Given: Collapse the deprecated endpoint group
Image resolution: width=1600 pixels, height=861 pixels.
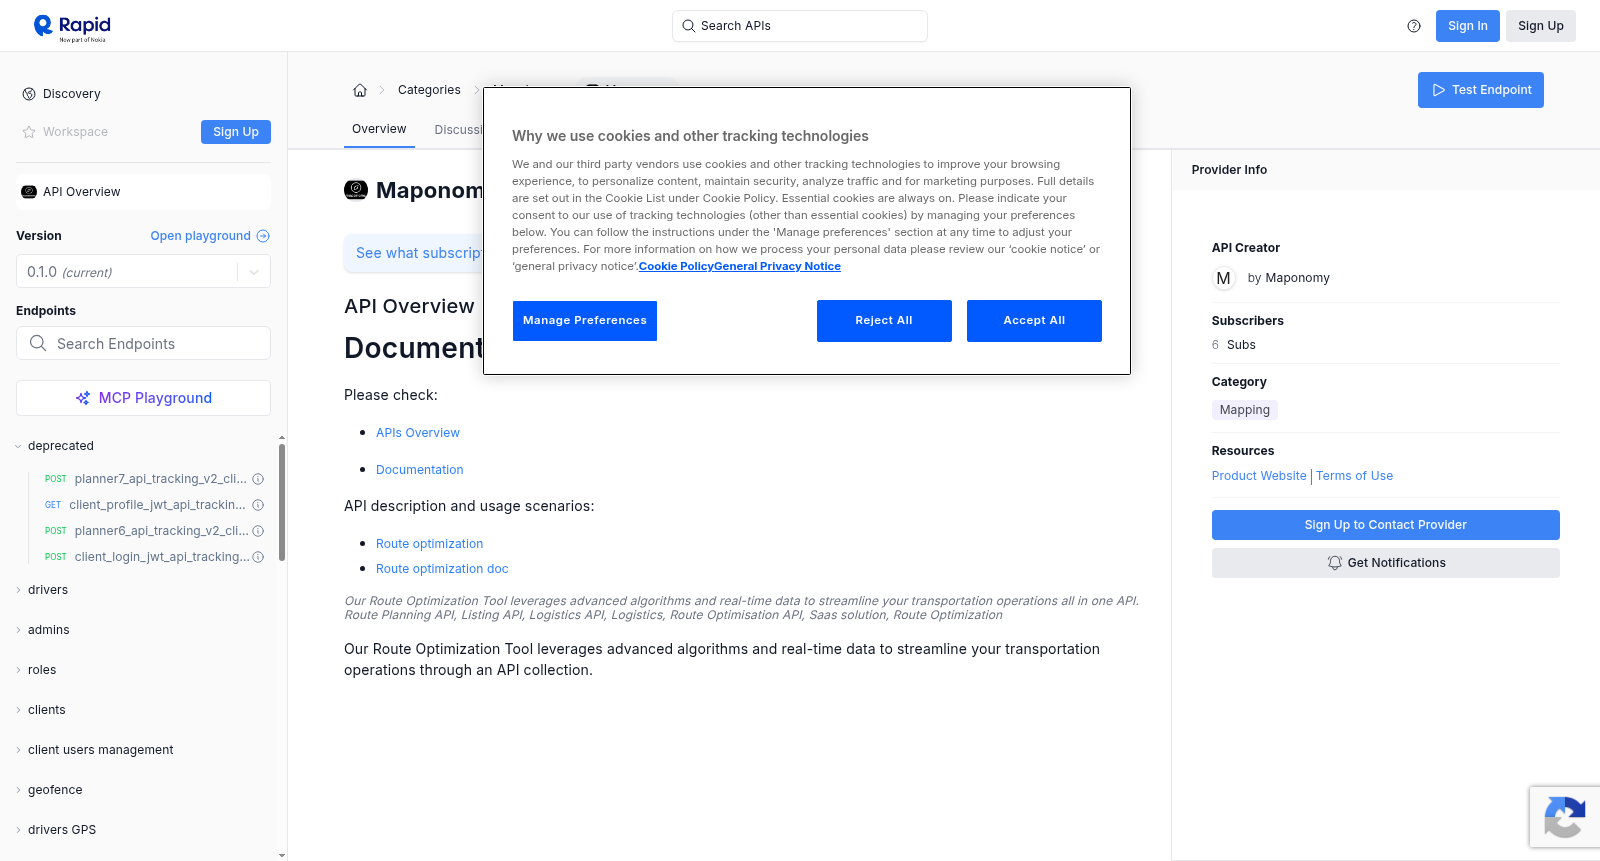Looking at the screenshot, I should point(18,446).
